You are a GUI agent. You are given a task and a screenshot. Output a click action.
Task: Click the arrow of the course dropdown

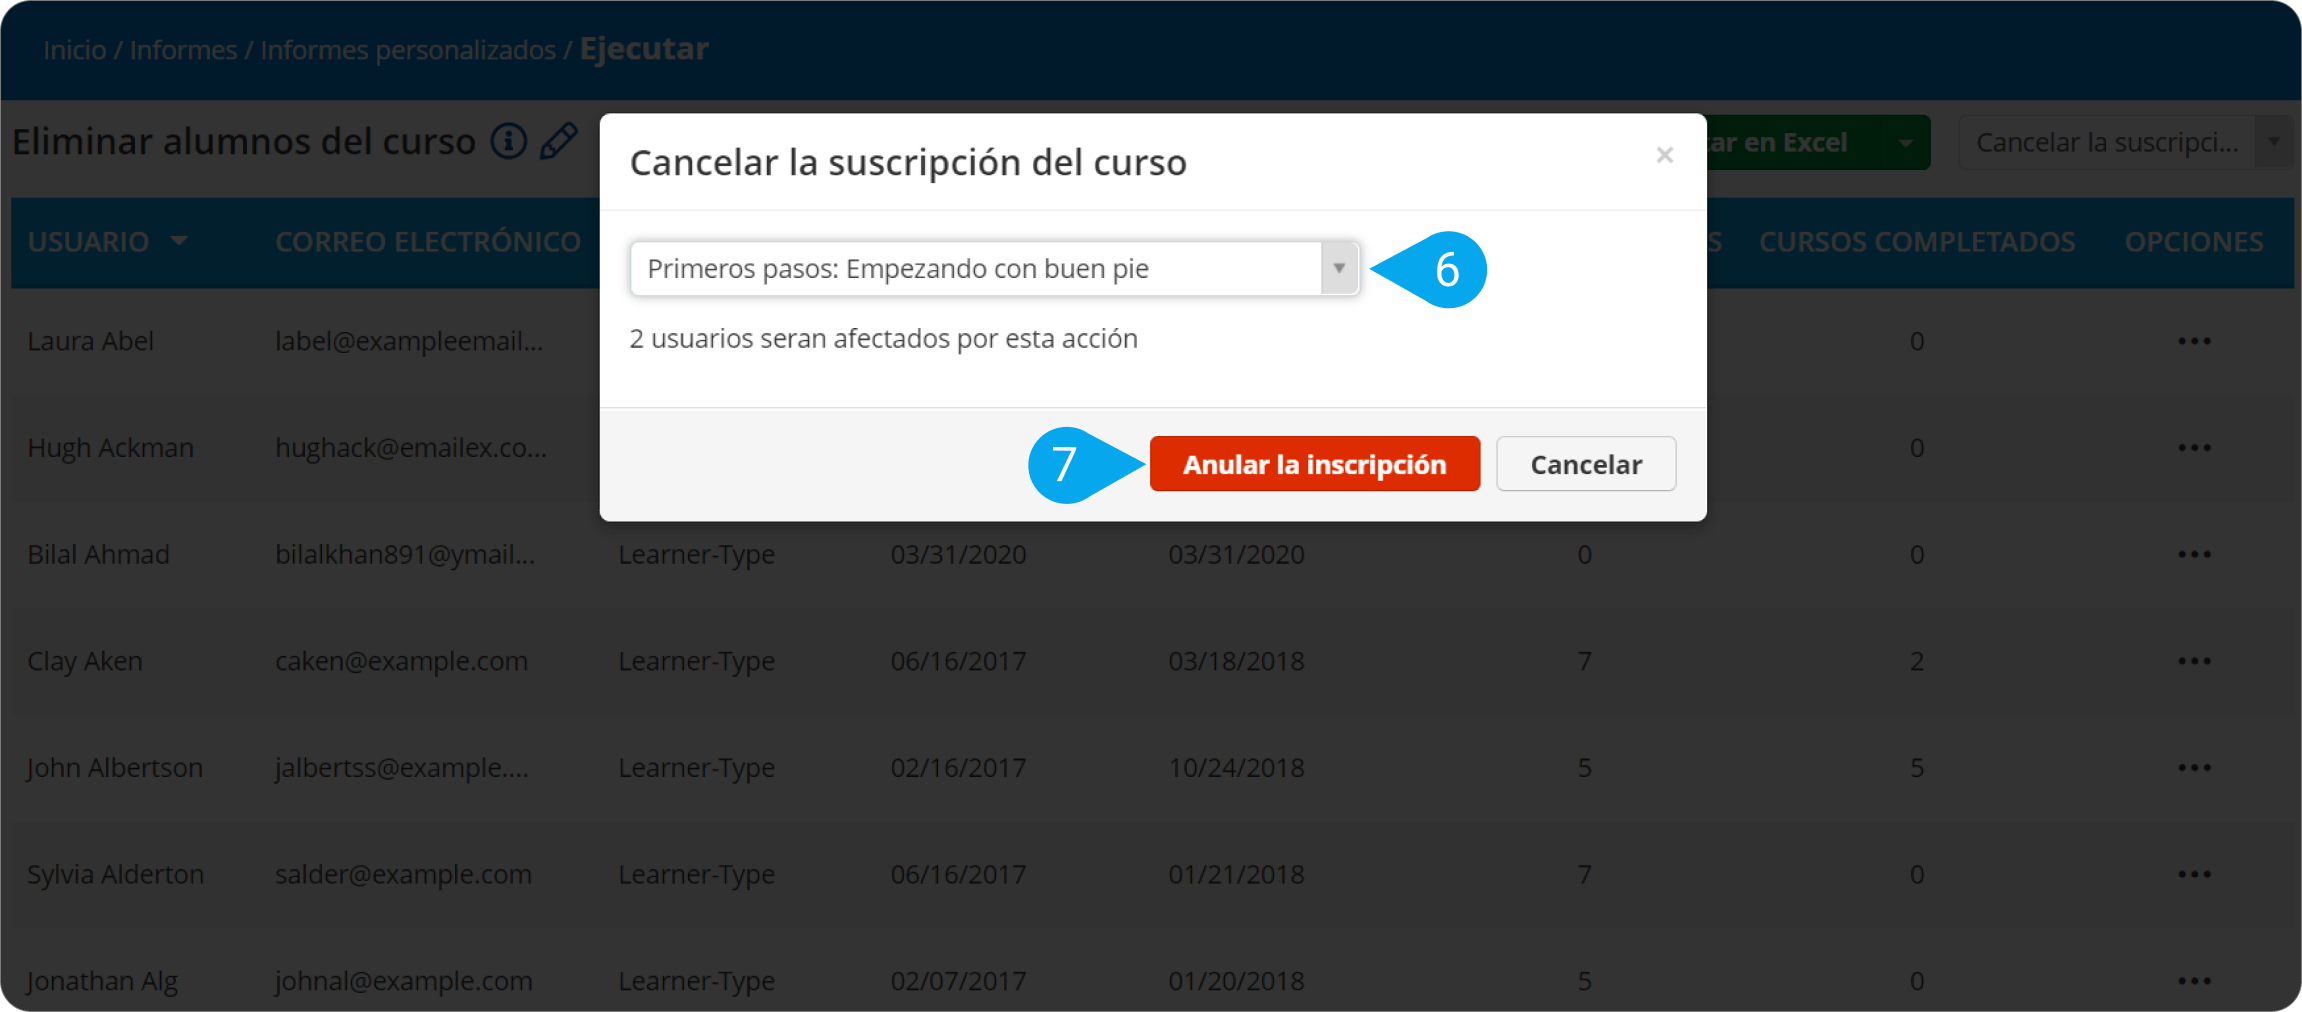click(1339, 269)
